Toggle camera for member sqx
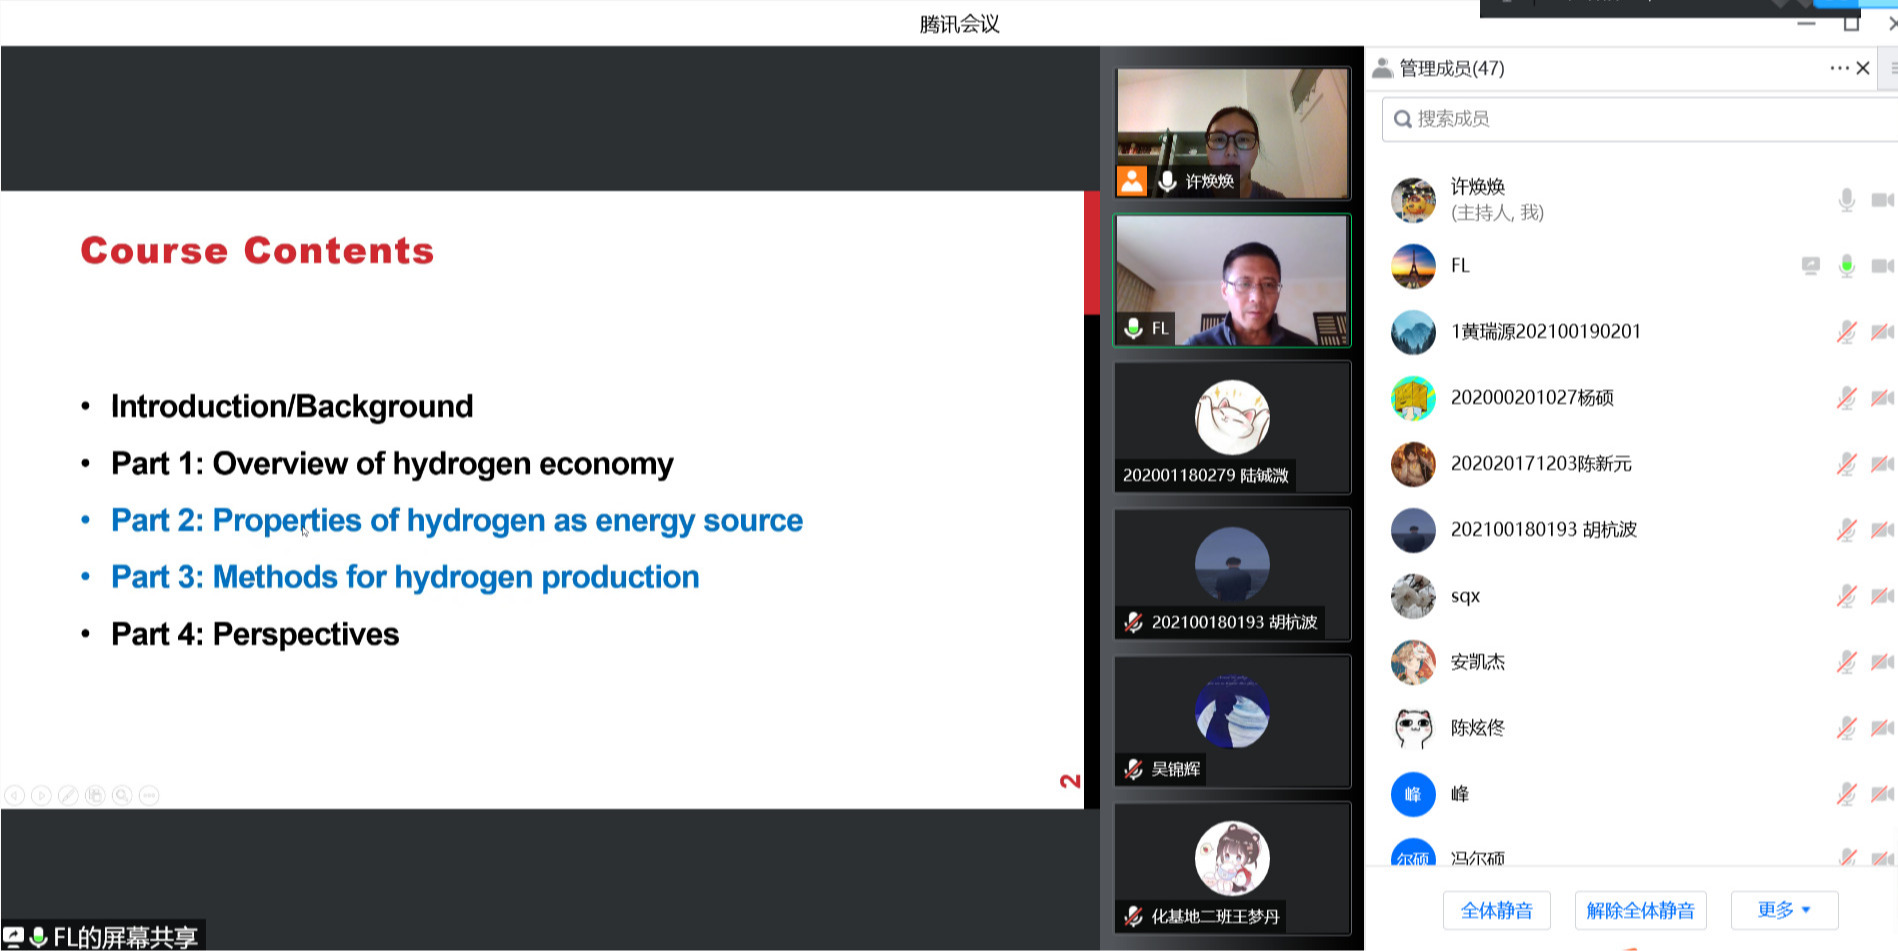This screenshot has width=1898, height=951. click(1882, 596)
